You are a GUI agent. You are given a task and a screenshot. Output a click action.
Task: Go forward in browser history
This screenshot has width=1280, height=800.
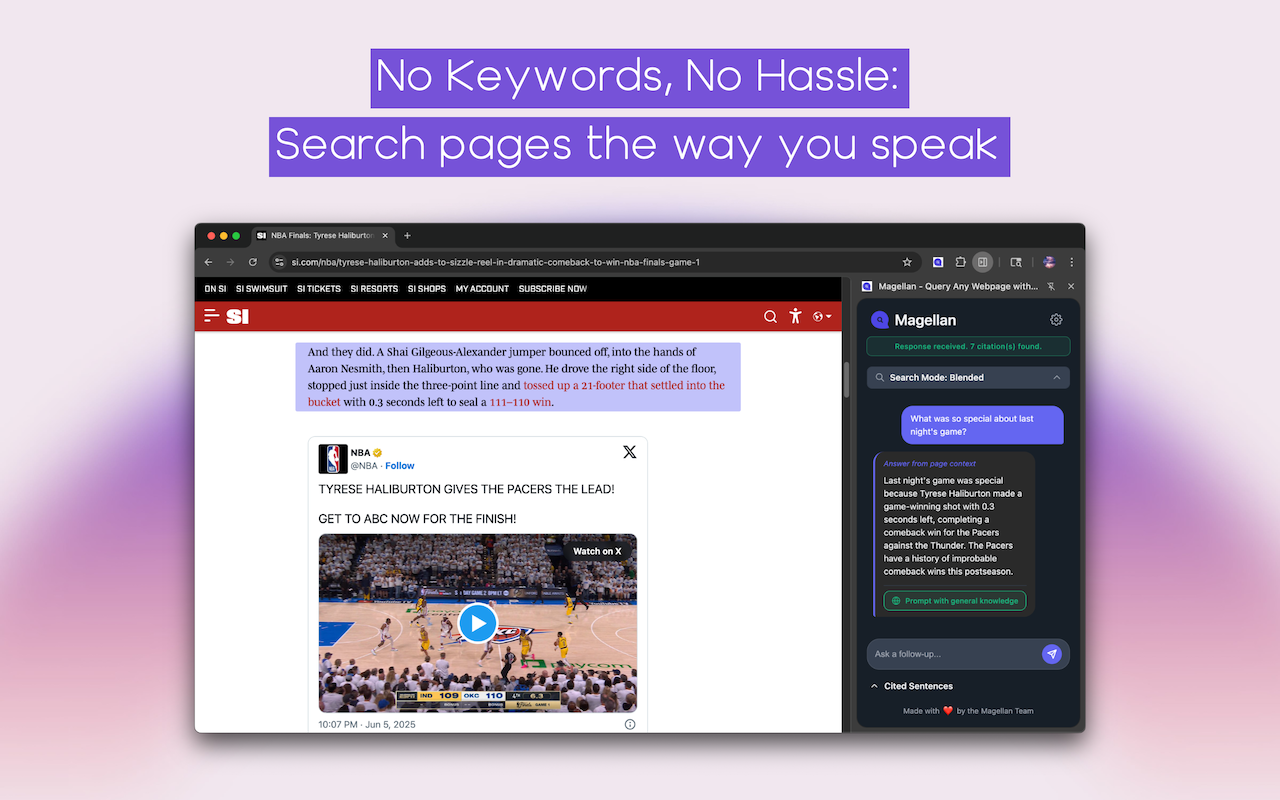pos(230,262)
